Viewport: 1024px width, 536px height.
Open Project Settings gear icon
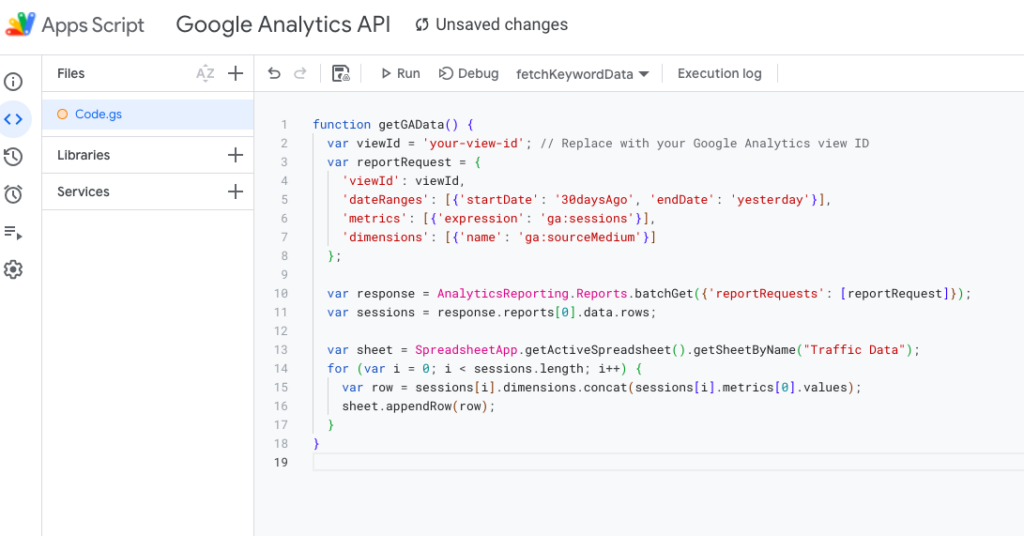tap(13, 270)
